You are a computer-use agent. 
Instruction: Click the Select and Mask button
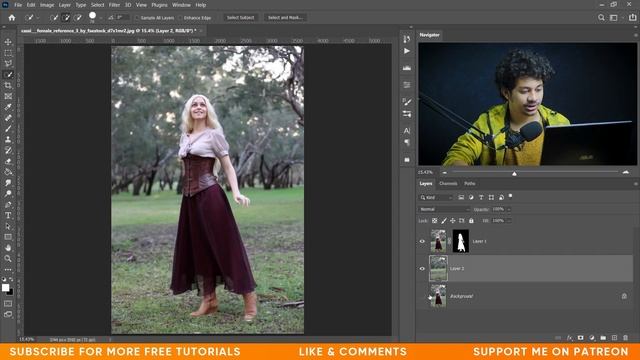pos(285,18)
